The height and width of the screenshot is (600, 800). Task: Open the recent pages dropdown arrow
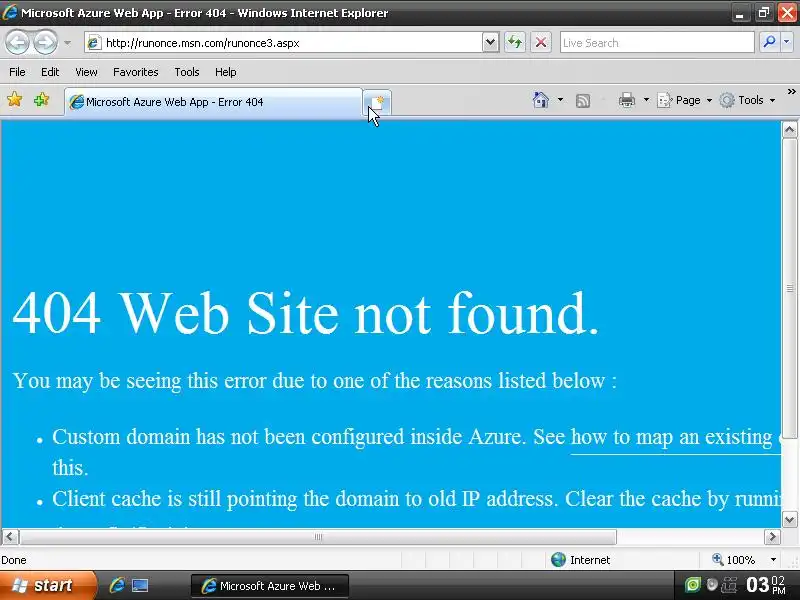[x=67, y=43]
